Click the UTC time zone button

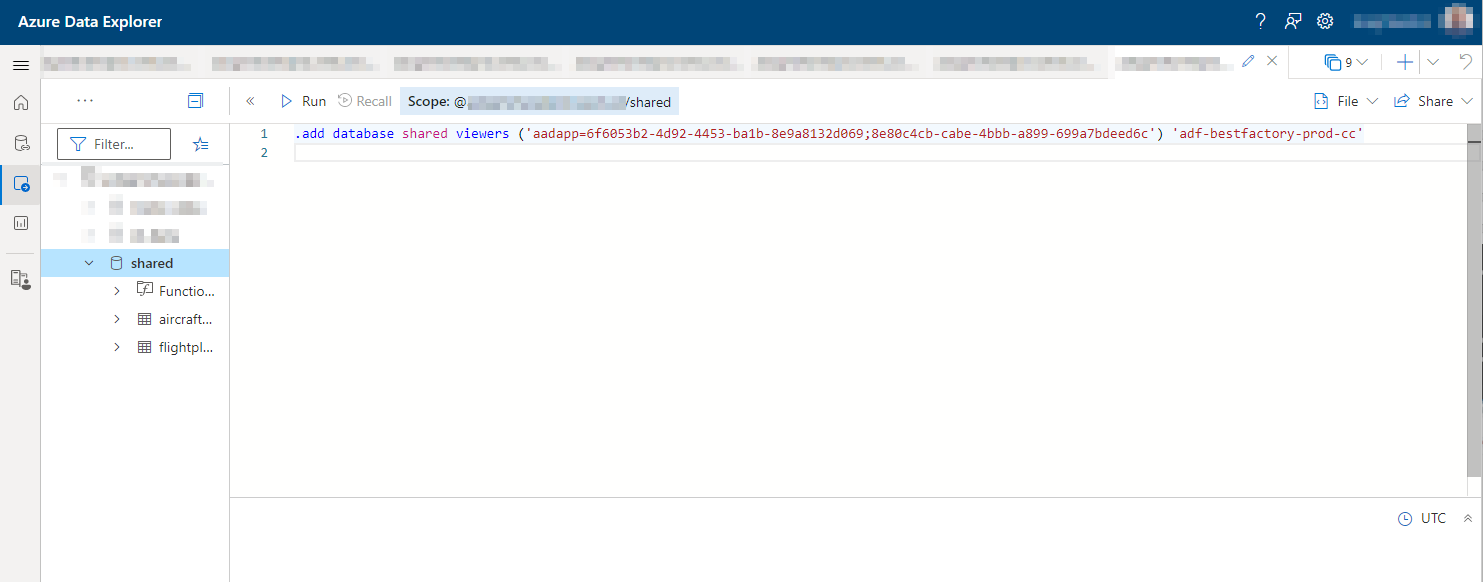click(1421, 518)
